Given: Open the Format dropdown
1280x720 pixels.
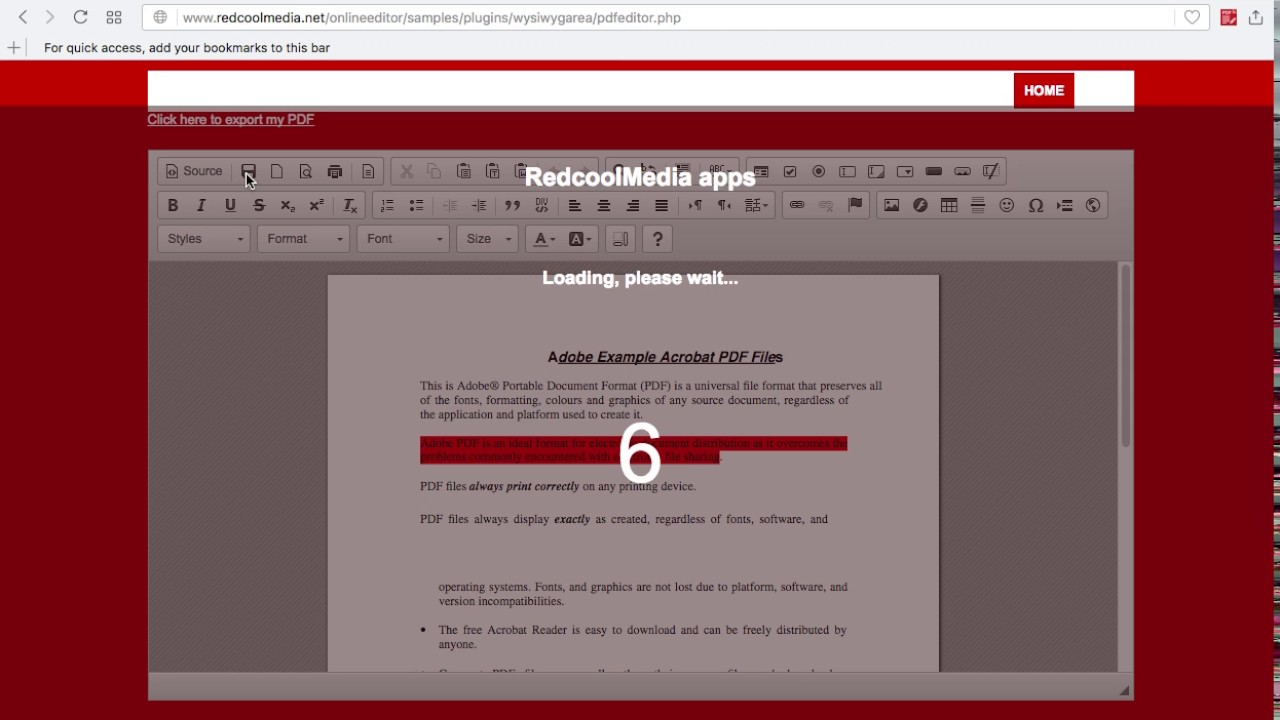Looking at the screenshot, I should pyautogui.click(x=303, y=239).
